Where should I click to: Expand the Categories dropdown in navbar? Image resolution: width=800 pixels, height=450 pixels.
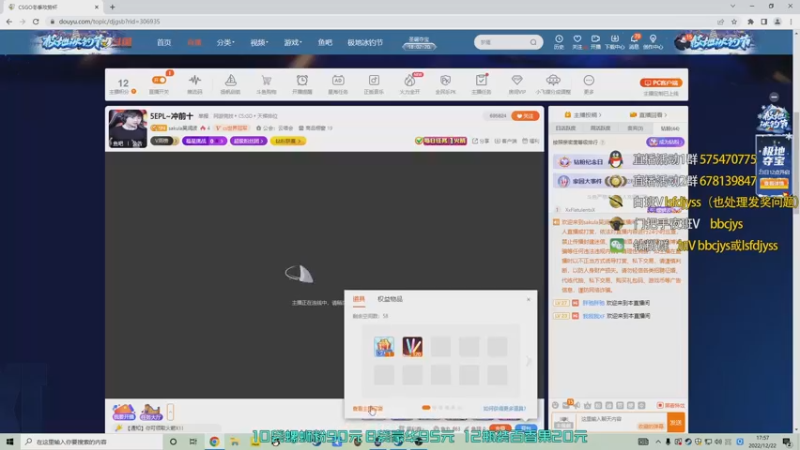[x=225, y=42]
